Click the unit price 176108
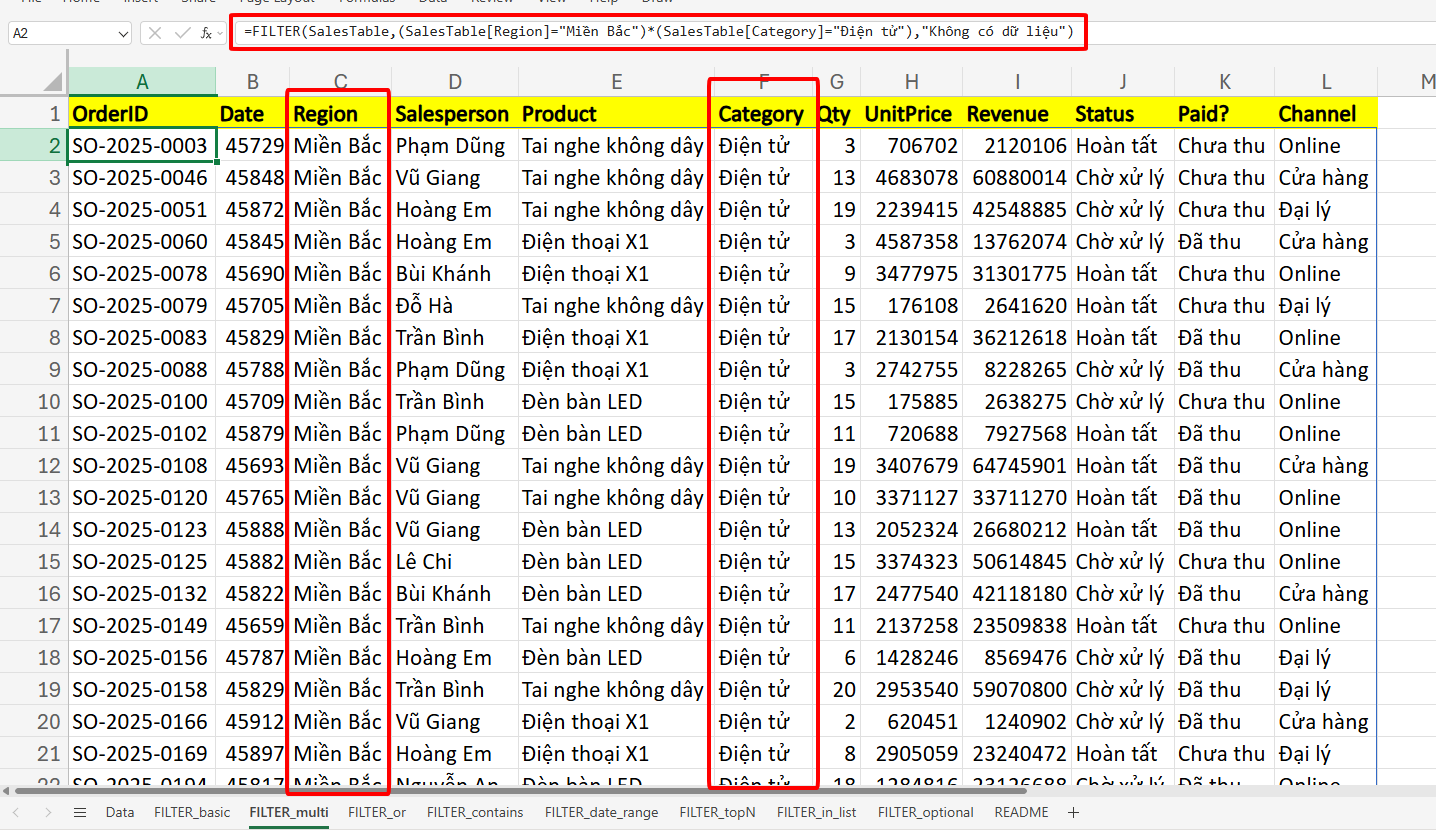1436x831 pixels. click(x=911, y=306)
